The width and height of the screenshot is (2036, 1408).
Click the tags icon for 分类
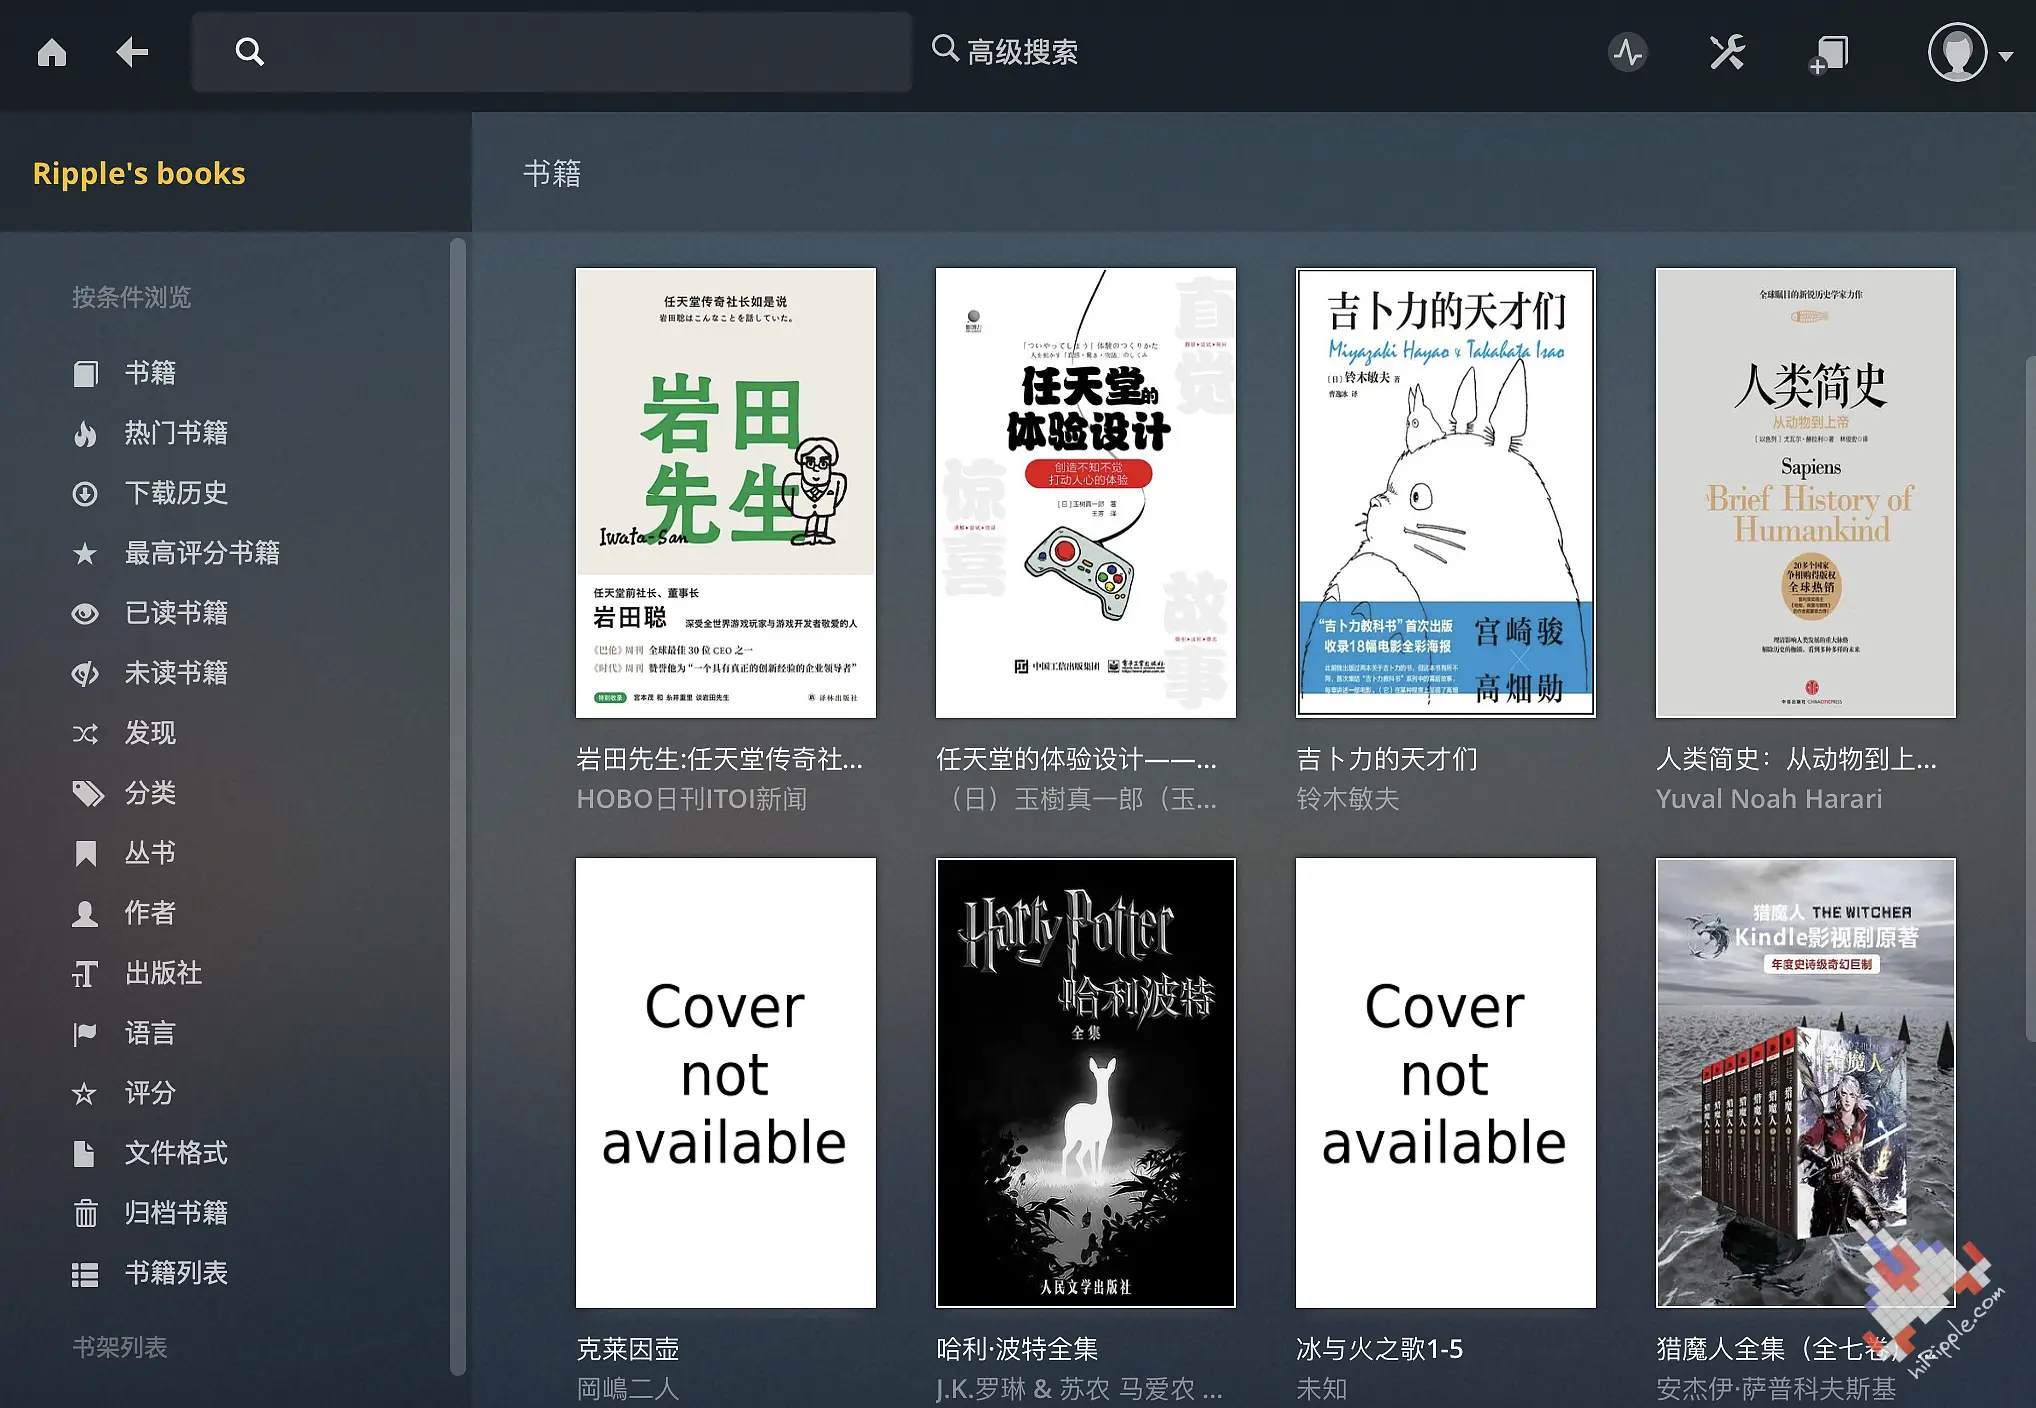point(88,793)
